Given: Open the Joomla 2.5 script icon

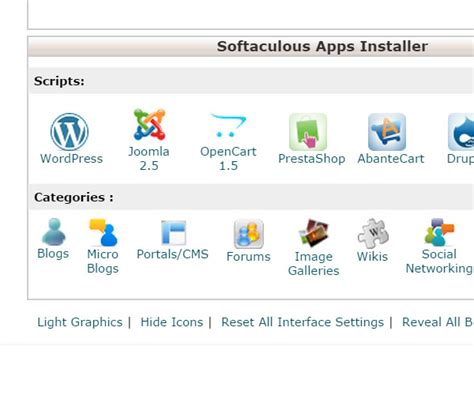Looking at the screenshot, I should tap(149, 124).
